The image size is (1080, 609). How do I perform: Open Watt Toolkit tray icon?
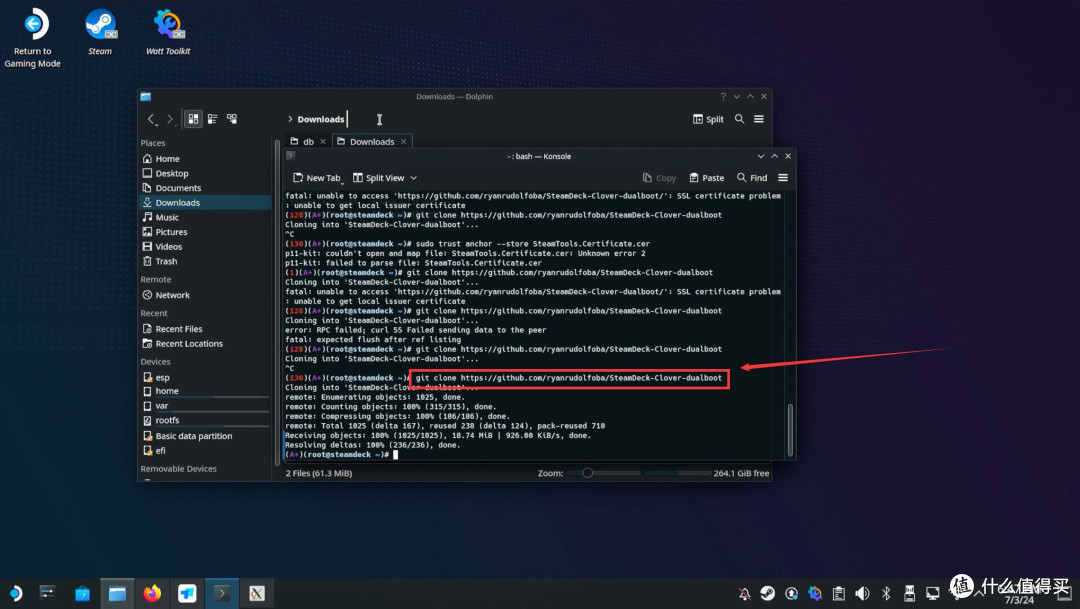[x=815, y=593]
